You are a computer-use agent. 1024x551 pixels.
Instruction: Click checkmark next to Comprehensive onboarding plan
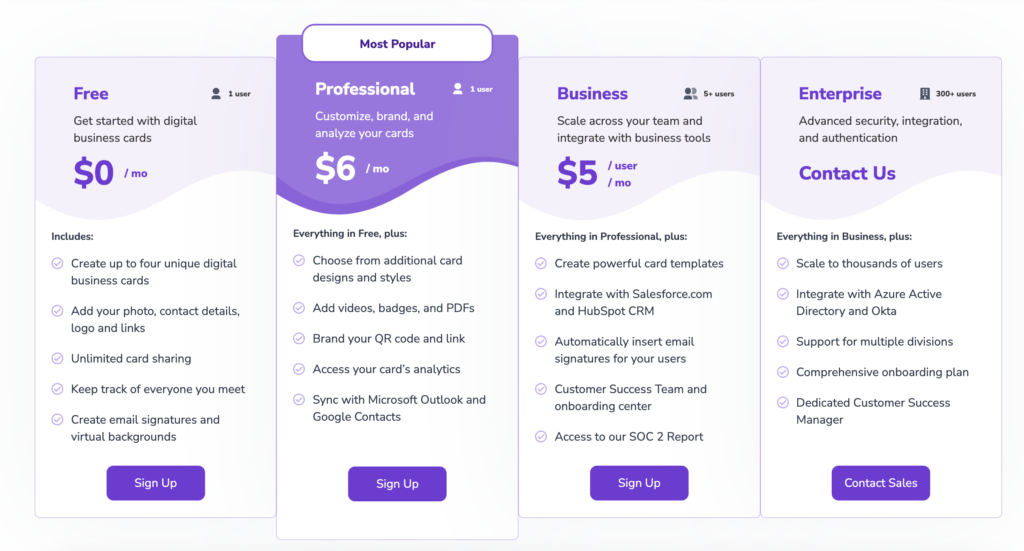[x=782, y=372]
